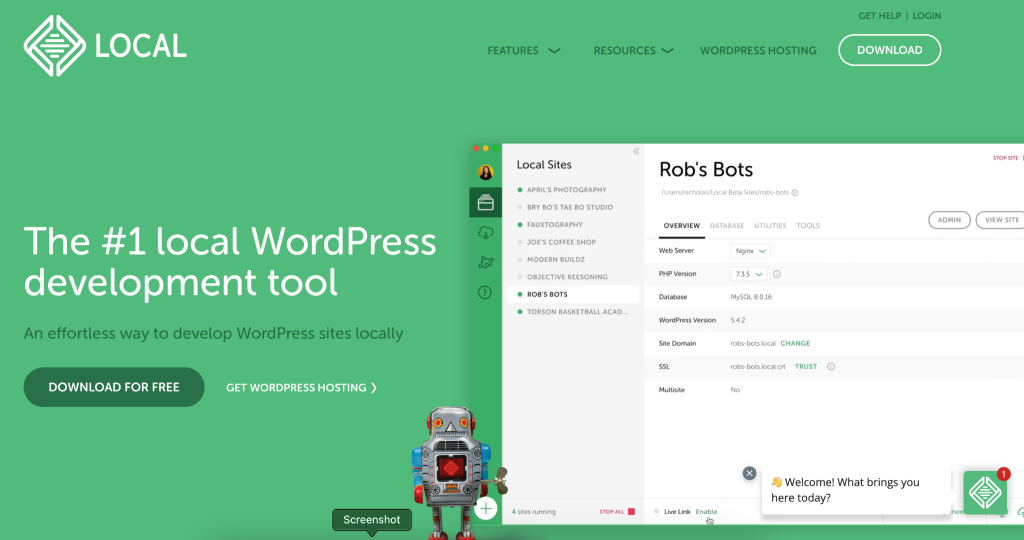The image size is (1024, 540).
Task: Switch to the Overview tab
Action: tap(681, 226)
